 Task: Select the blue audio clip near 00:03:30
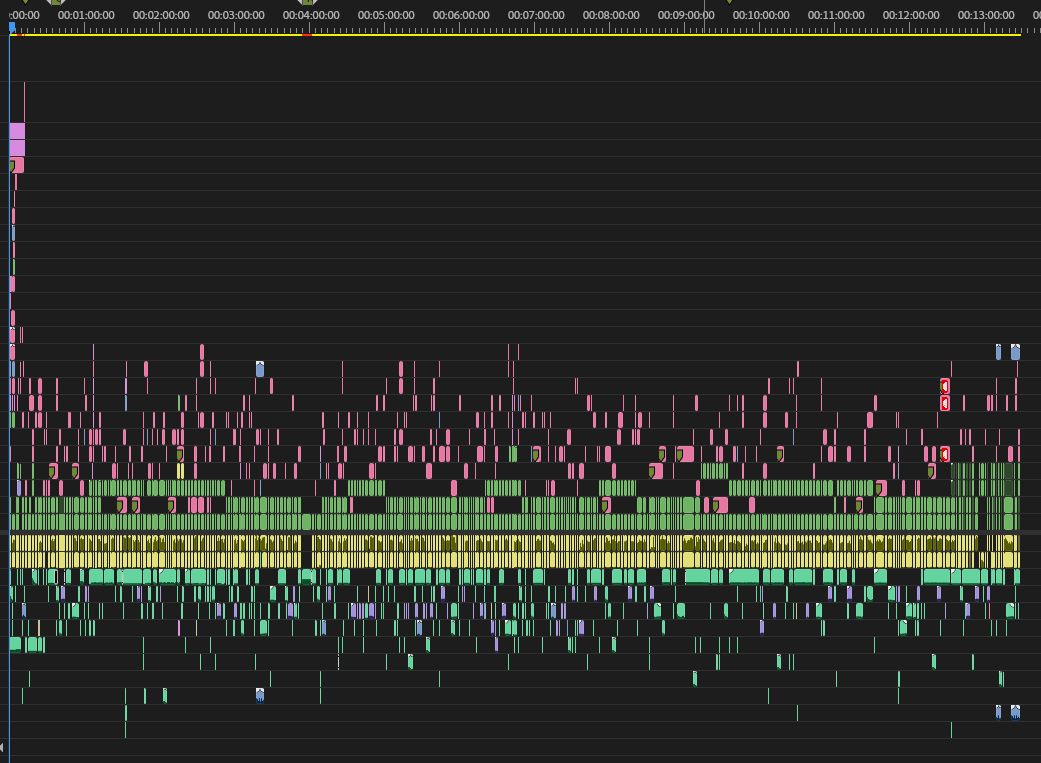260,695
